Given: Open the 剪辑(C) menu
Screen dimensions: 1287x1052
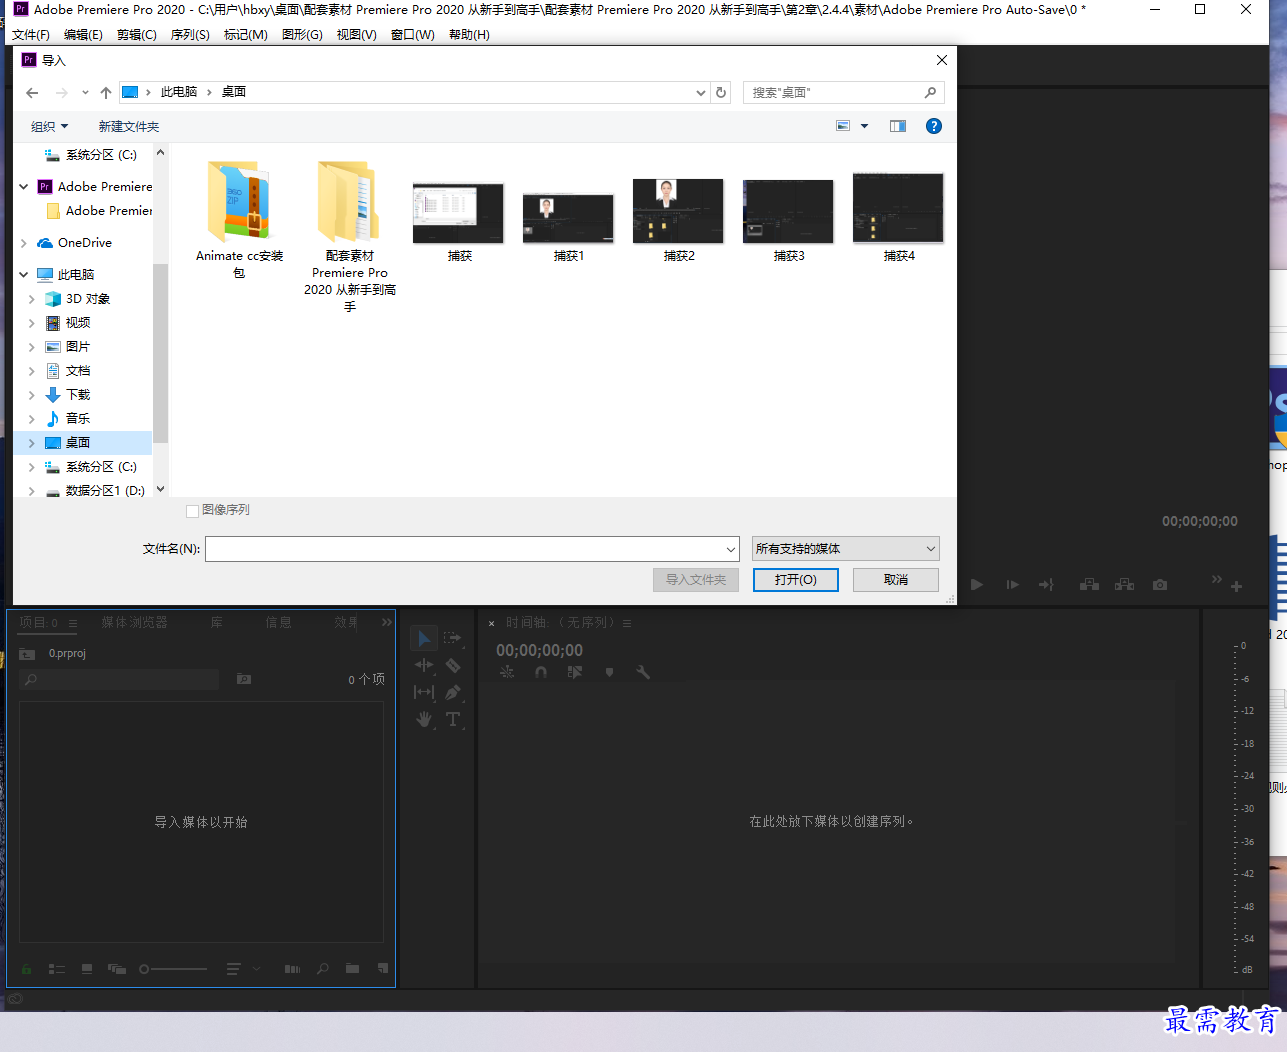Looking at the screenshot, I should (136, 34).
